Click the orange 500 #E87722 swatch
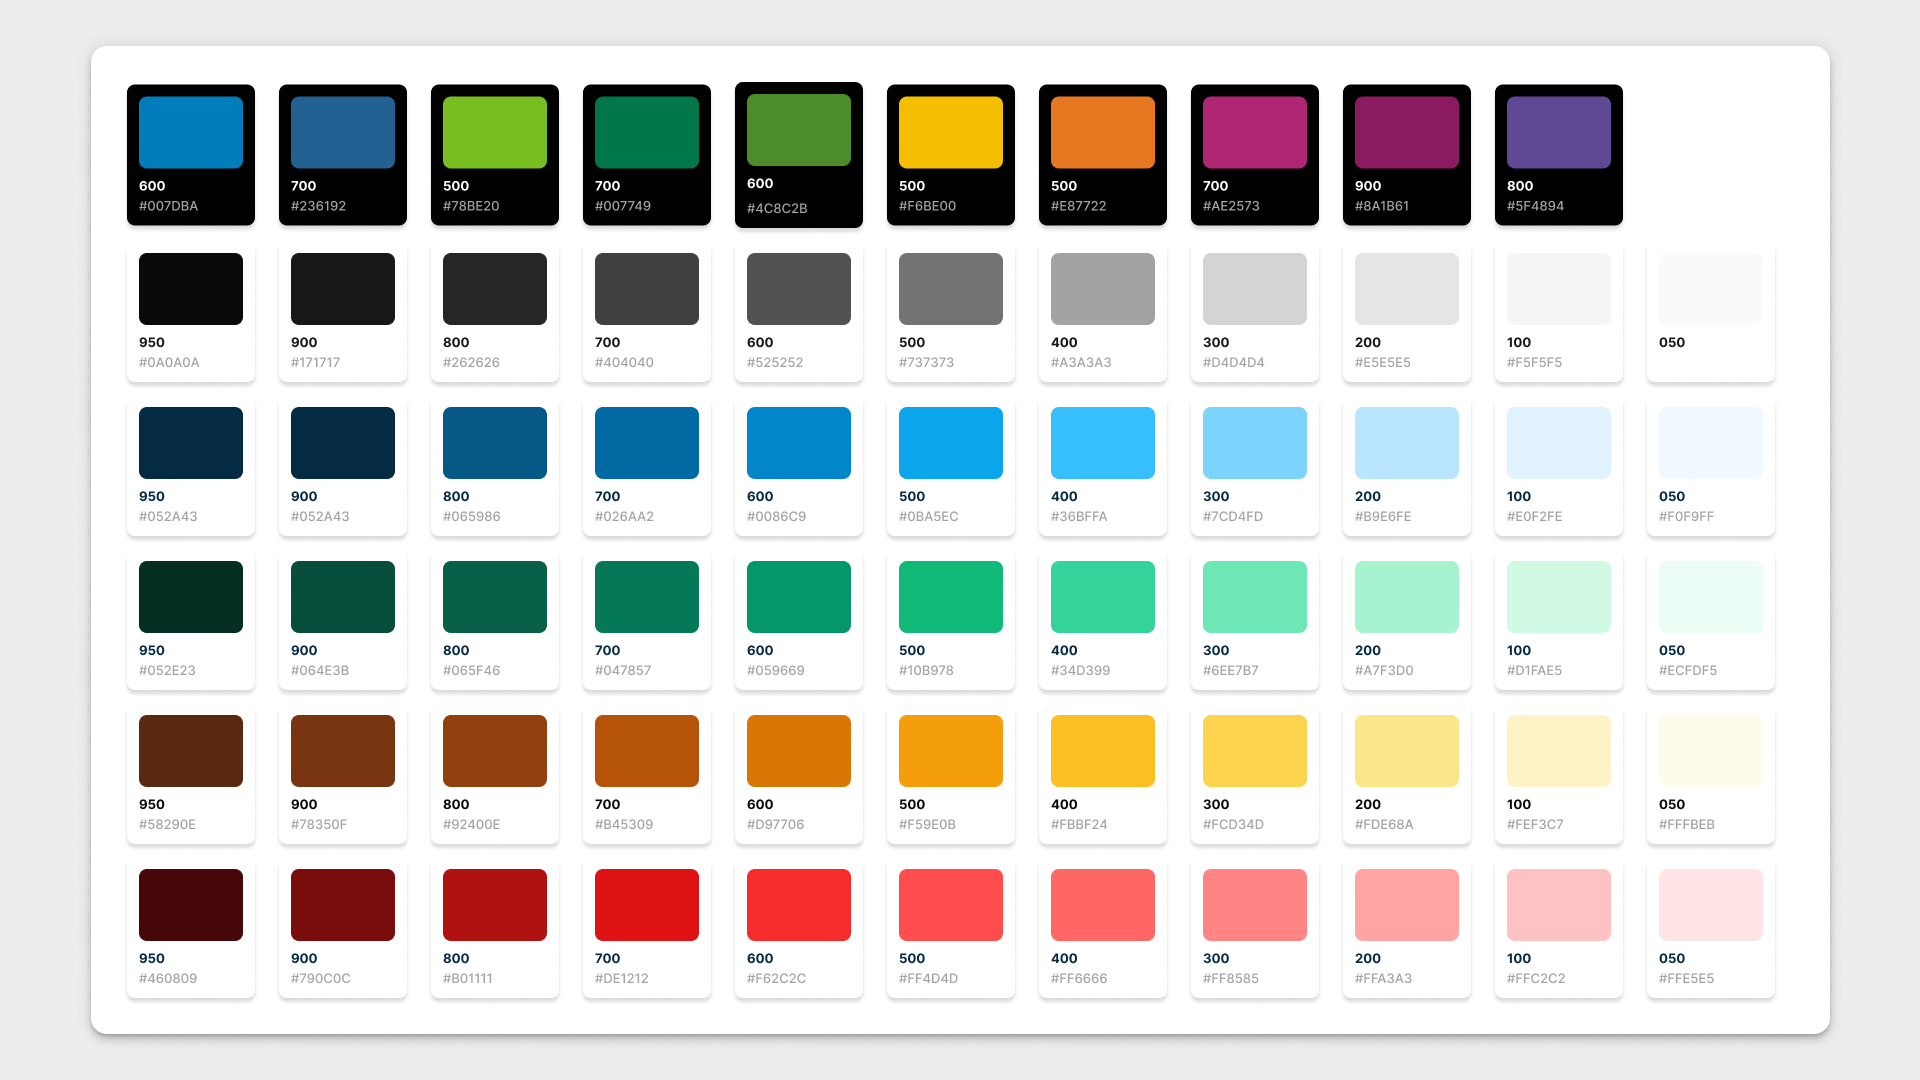1920x1080 pixels. [1102, 132]
